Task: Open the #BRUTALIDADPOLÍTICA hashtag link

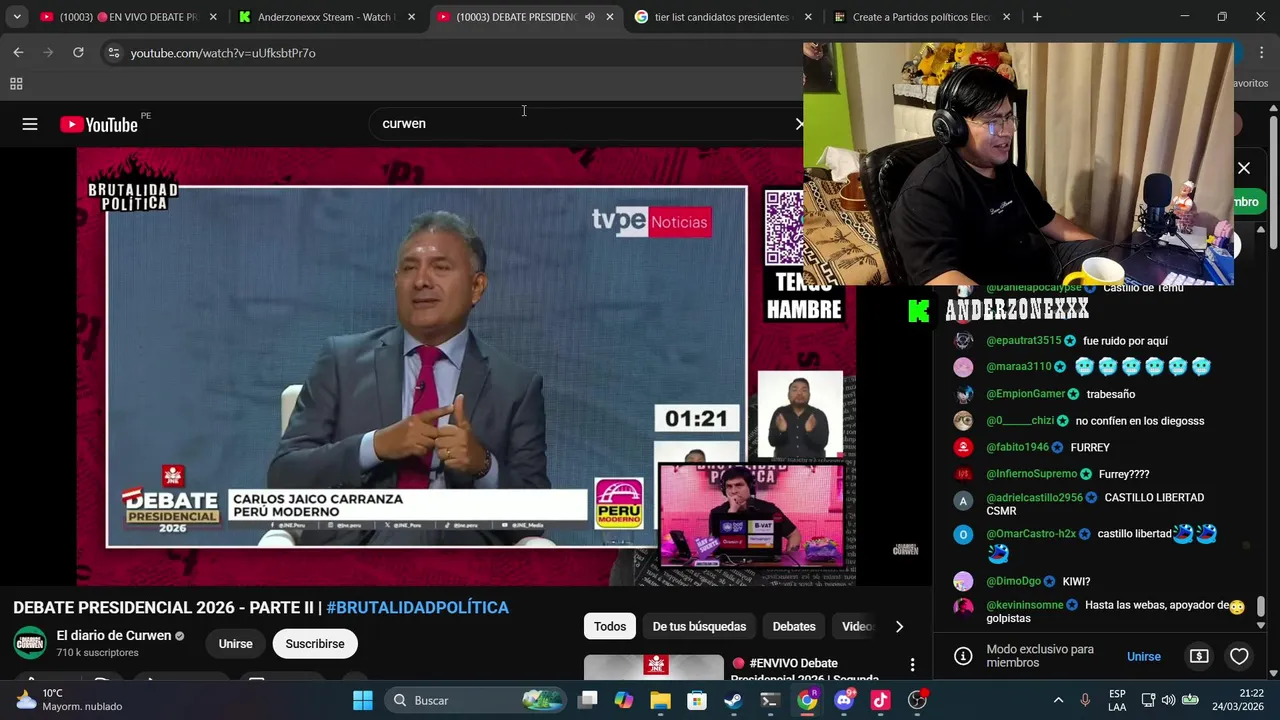Action: tap(417, 607)
